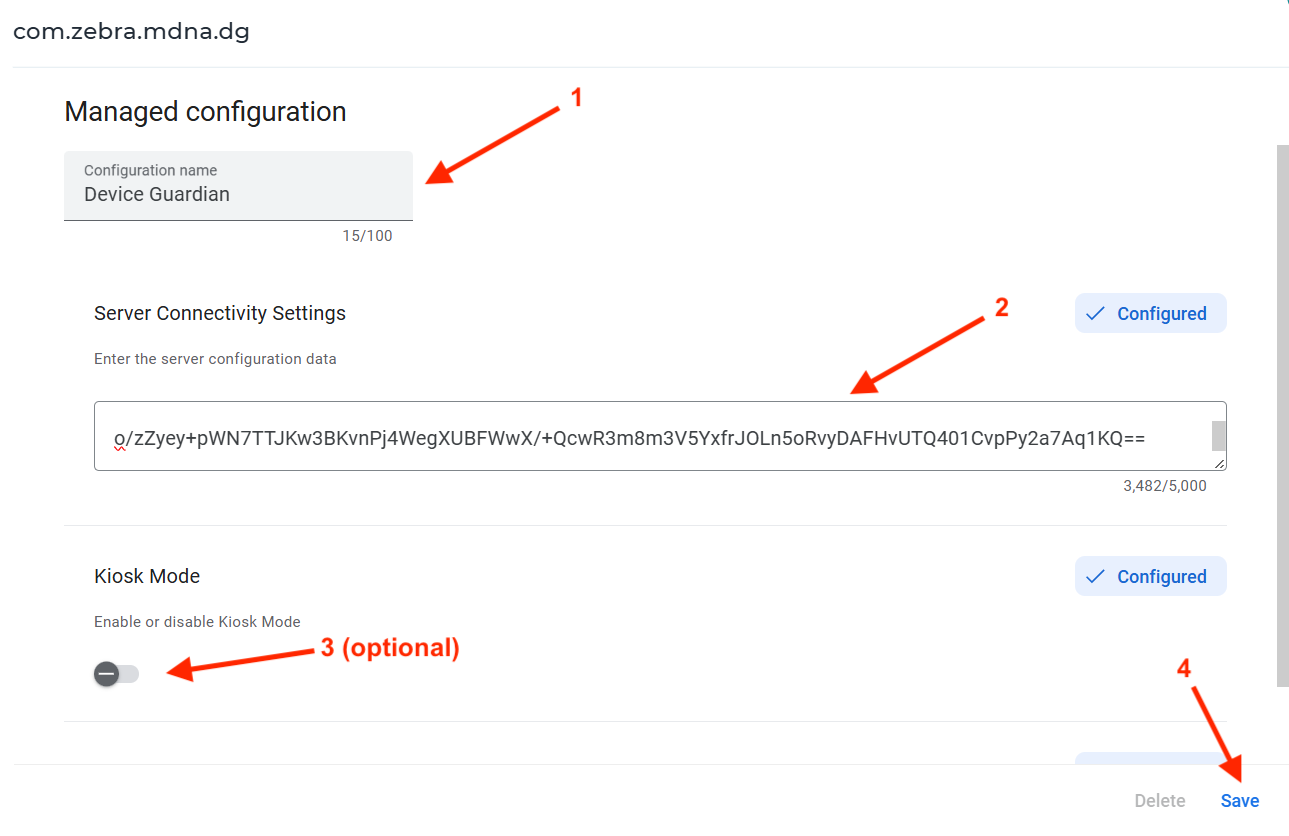The height and width of the screenshot is (836, 1289).
Task: Click the Managed configuration heading
Action: coord(205,112)
